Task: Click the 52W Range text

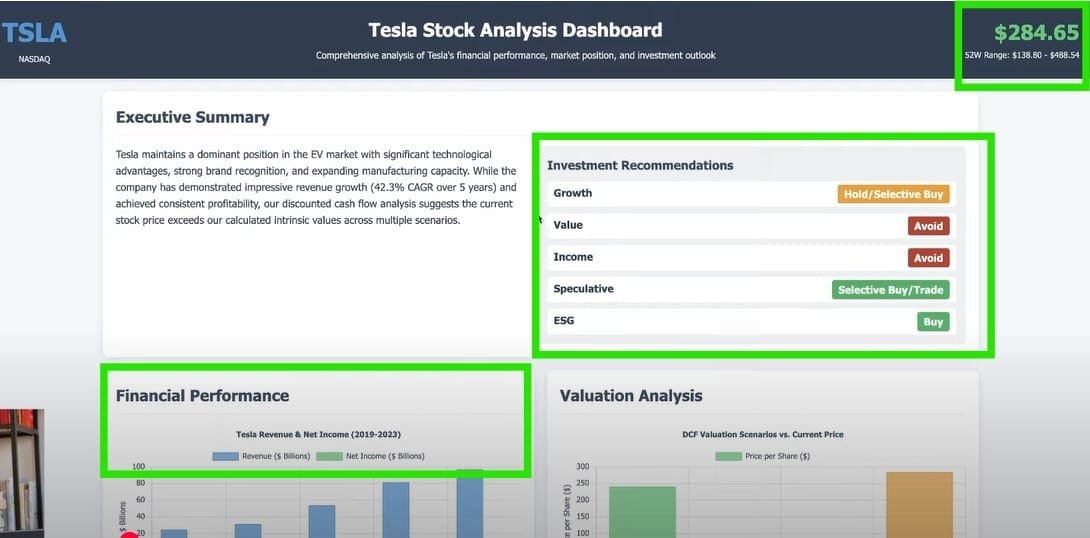Action: click(1021, 54)
